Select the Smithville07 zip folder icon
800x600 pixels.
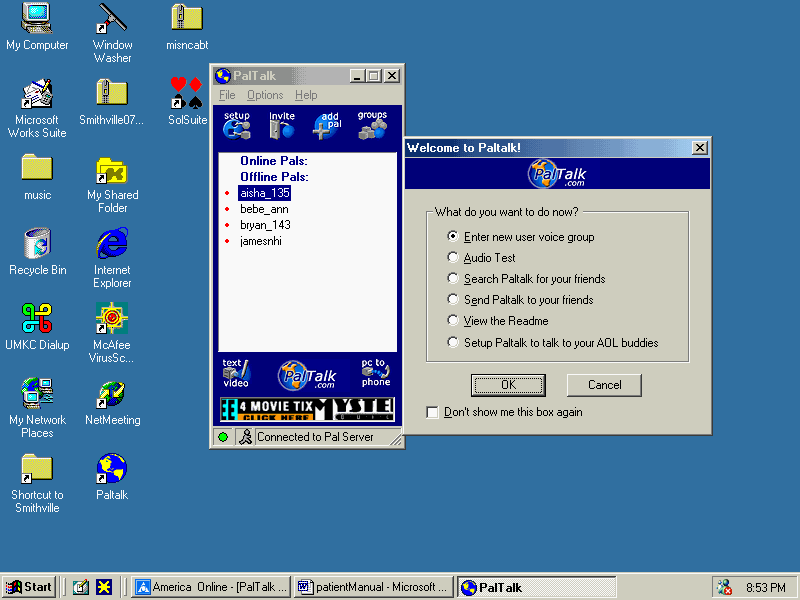(112, 102)
